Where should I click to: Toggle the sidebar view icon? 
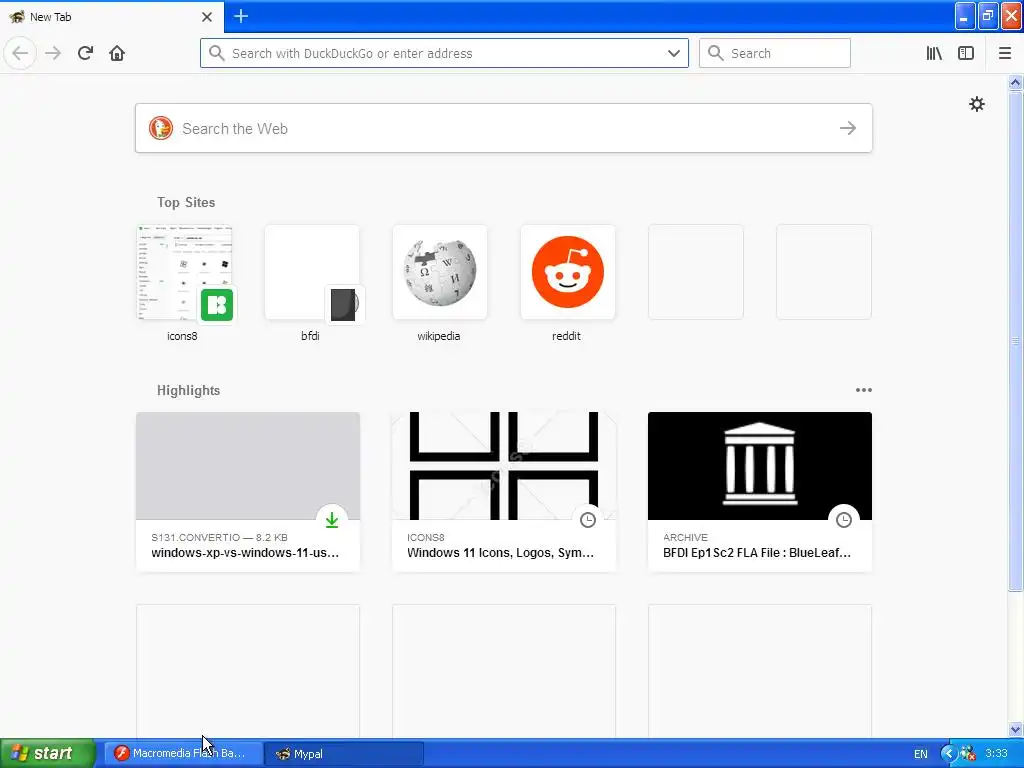[966, 53]
